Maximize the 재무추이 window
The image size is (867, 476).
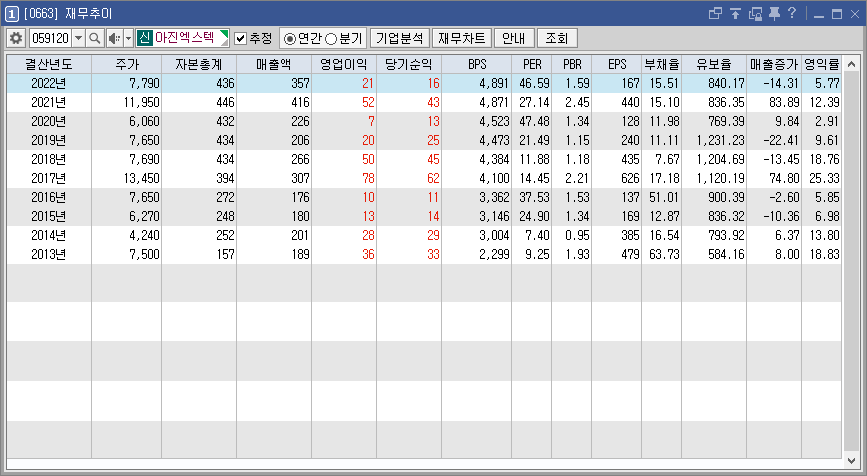837,14
